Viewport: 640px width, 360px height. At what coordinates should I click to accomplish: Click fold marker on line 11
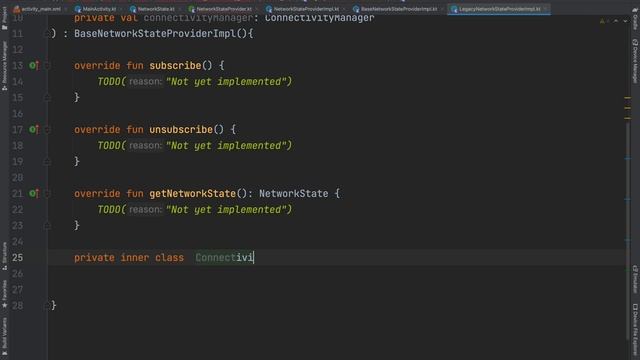point(47,33)
